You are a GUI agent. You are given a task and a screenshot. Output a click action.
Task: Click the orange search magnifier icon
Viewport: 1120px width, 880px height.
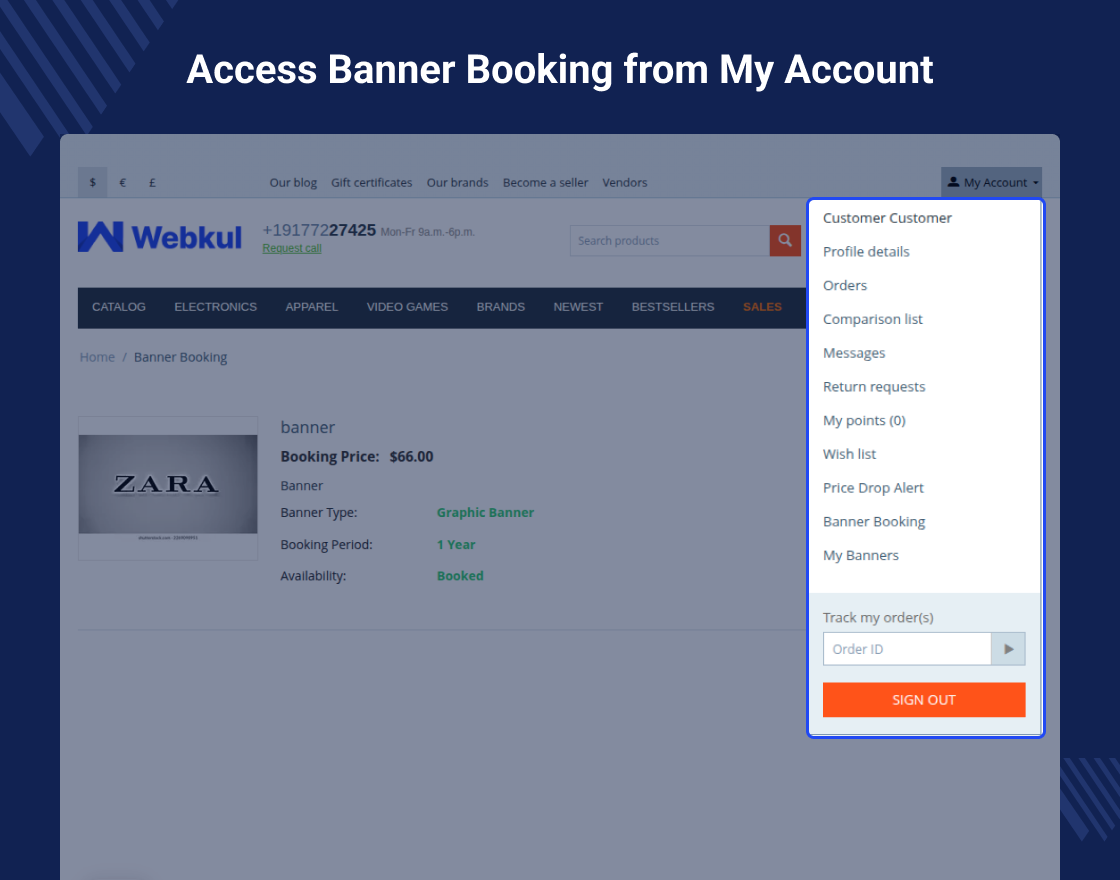(x=785, y=241)
